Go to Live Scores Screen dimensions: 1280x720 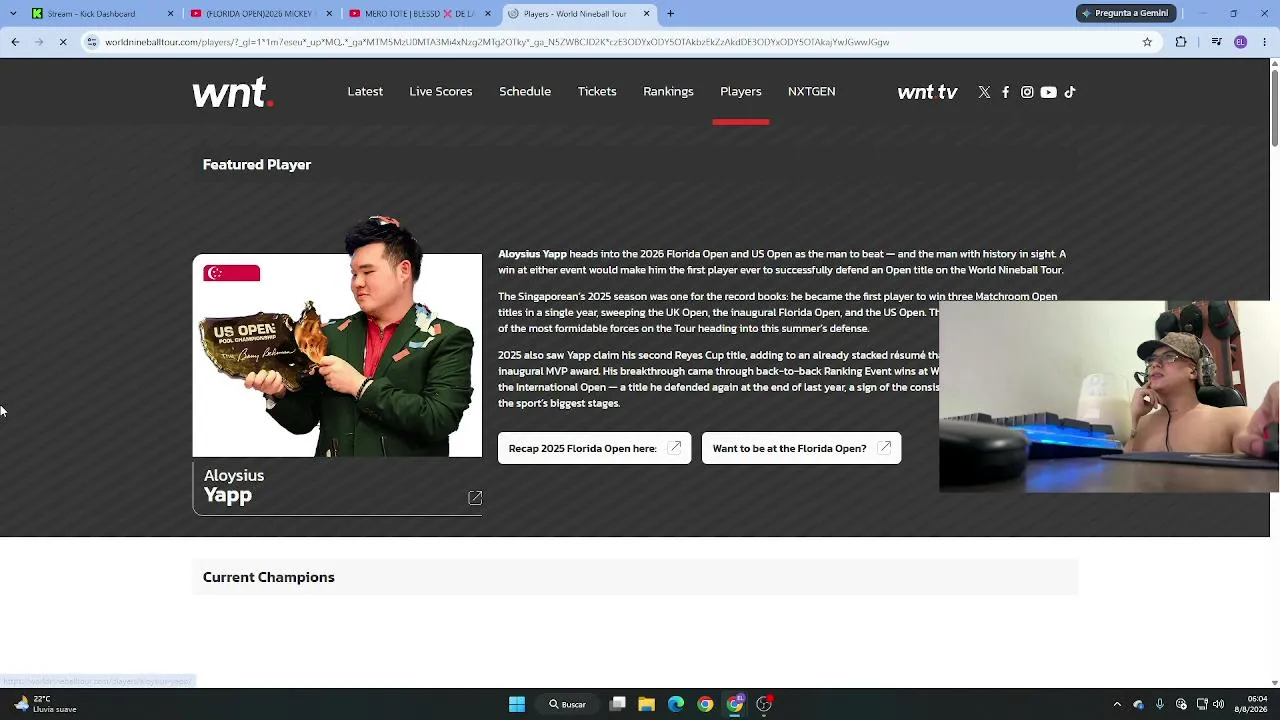440,91
